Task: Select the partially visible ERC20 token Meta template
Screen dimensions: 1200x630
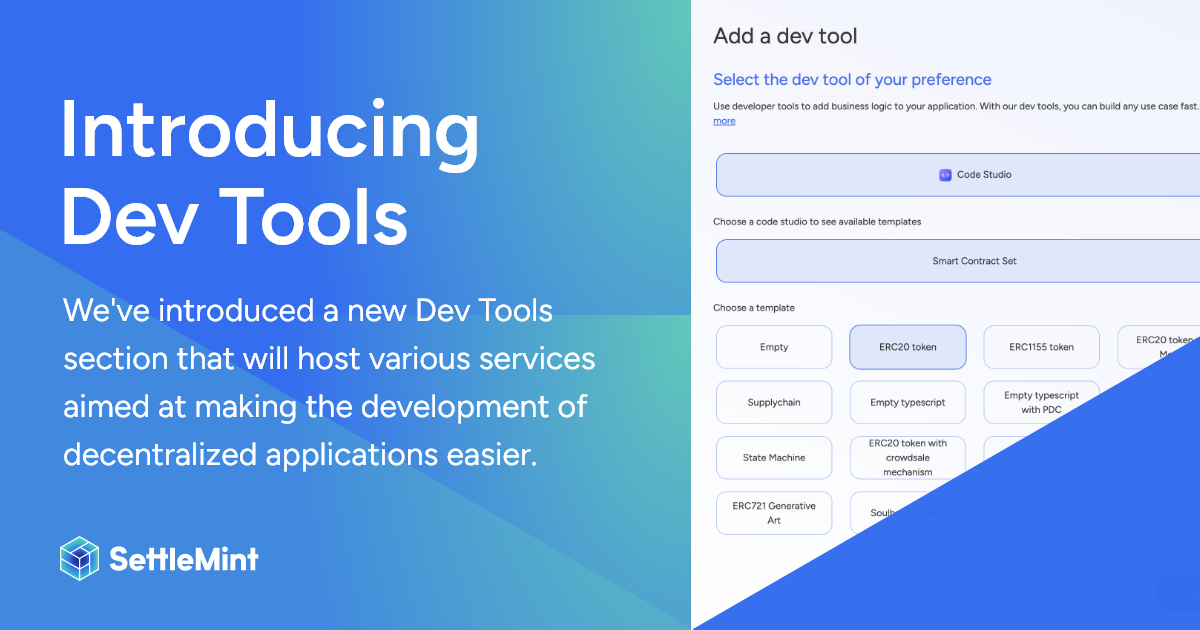Action: [1160, 346]
